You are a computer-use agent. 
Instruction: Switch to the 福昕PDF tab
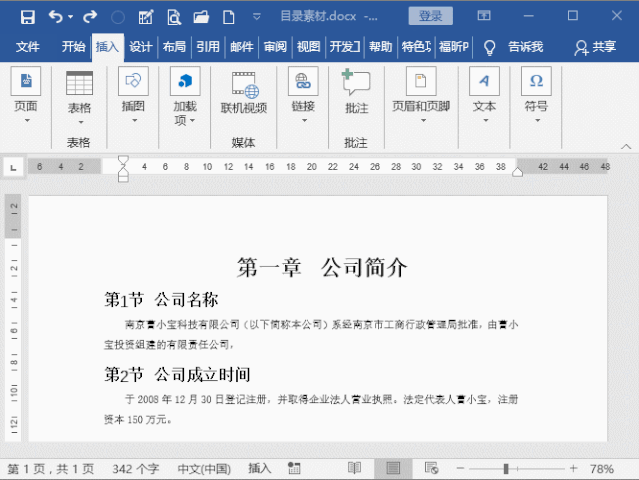(454, 46)
